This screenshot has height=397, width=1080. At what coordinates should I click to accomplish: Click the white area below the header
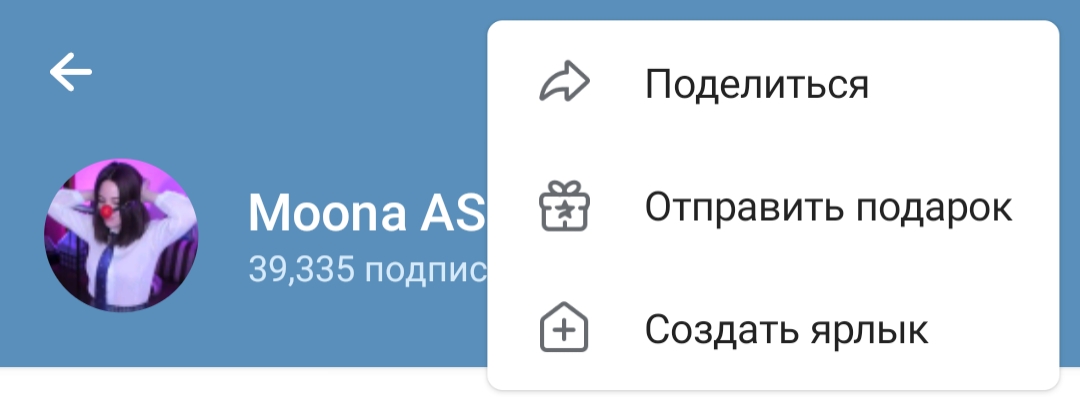tap(241, 383)
